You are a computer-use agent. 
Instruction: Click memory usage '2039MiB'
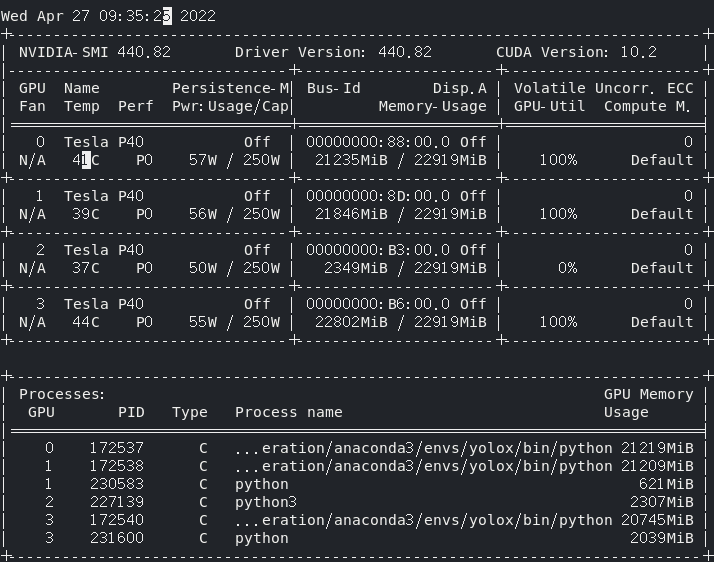[662, 538]
